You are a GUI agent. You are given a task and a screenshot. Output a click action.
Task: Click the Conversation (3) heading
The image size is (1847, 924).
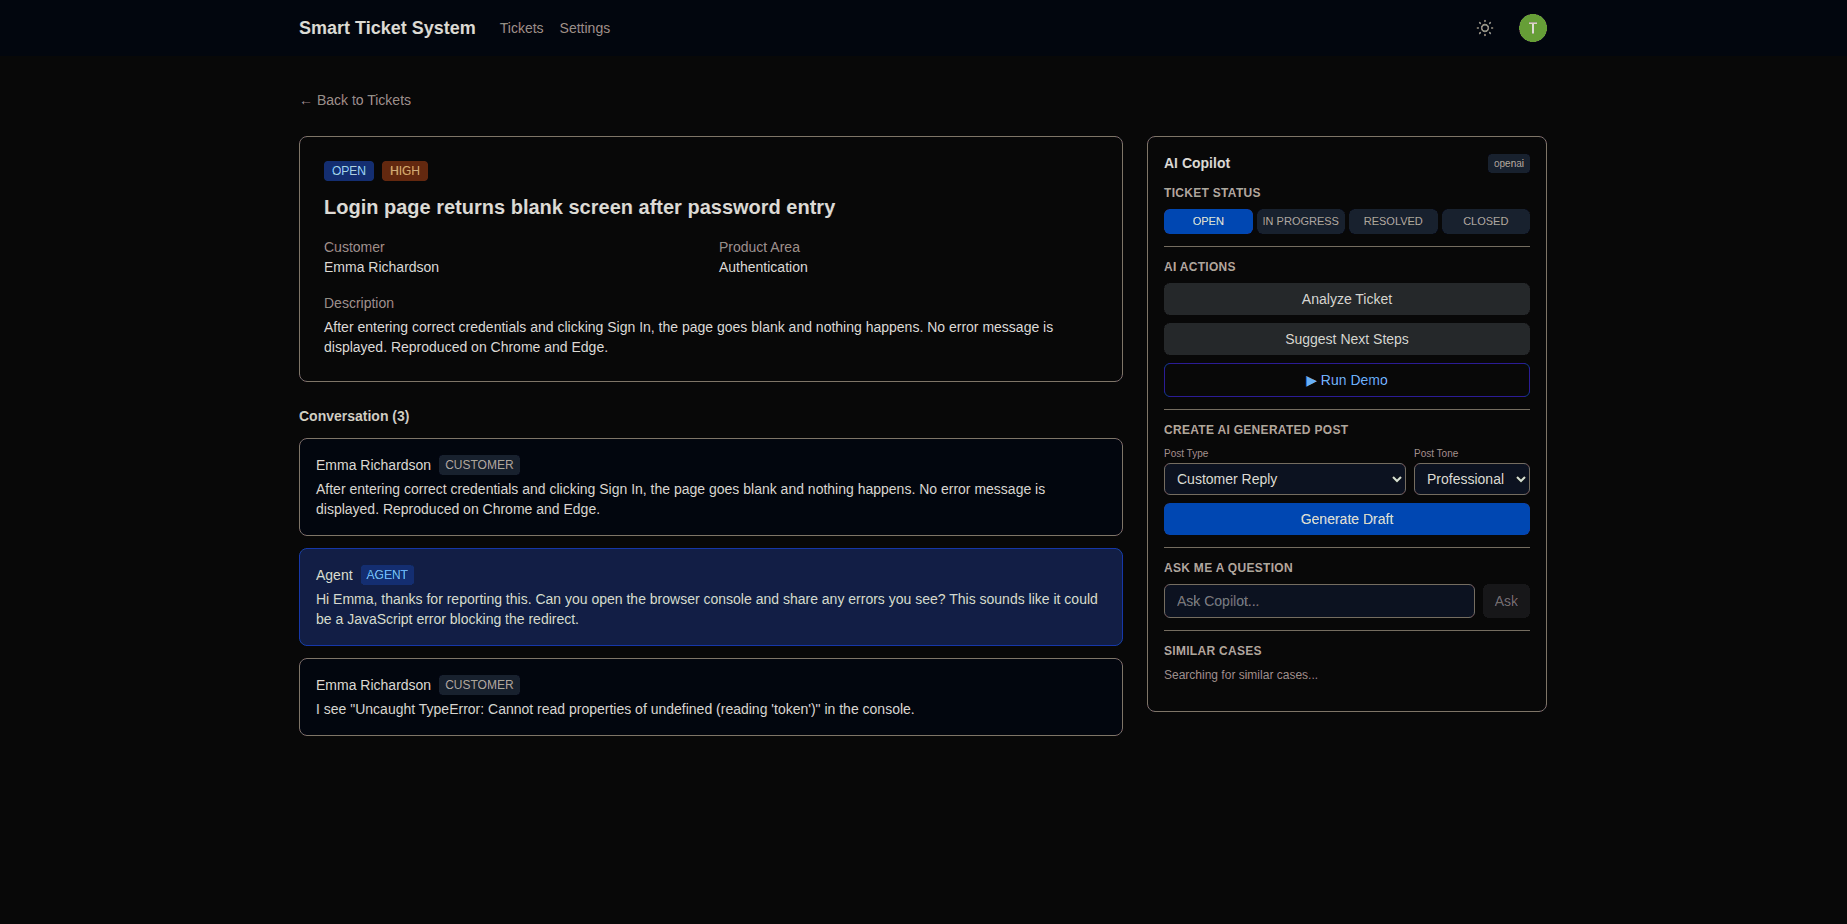click(x=354, y=416)
